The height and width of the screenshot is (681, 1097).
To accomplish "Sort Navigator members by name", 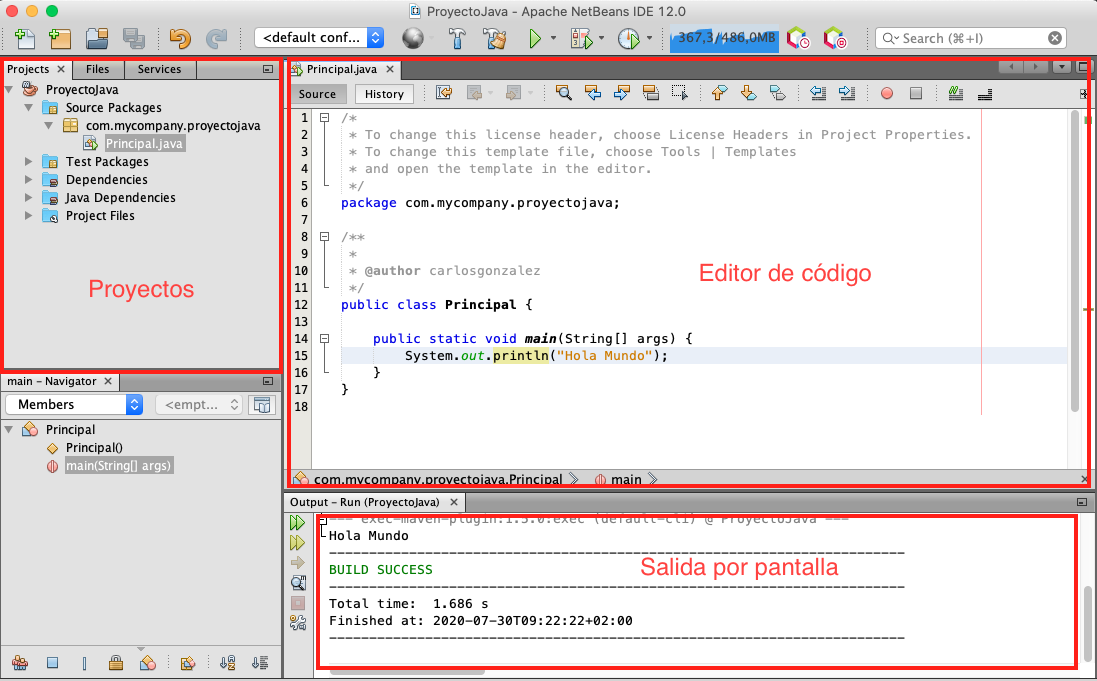I will coord(227,663).
